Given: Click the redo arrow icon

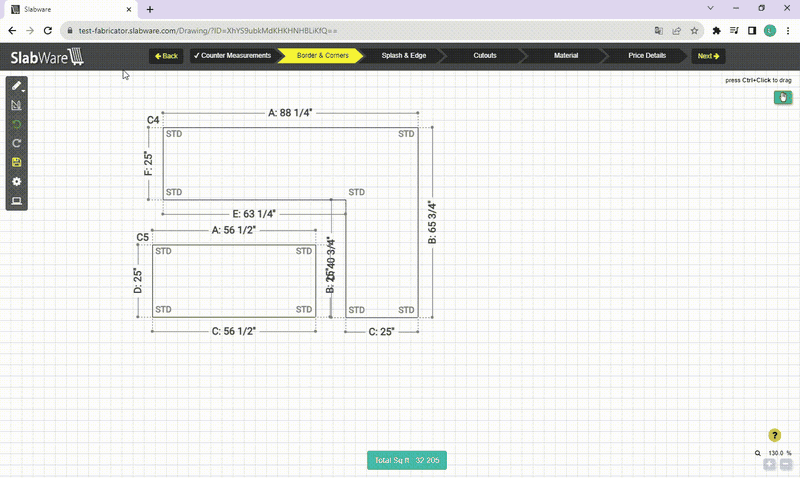Looking at the screenshot, I should (x=16, y=143).
